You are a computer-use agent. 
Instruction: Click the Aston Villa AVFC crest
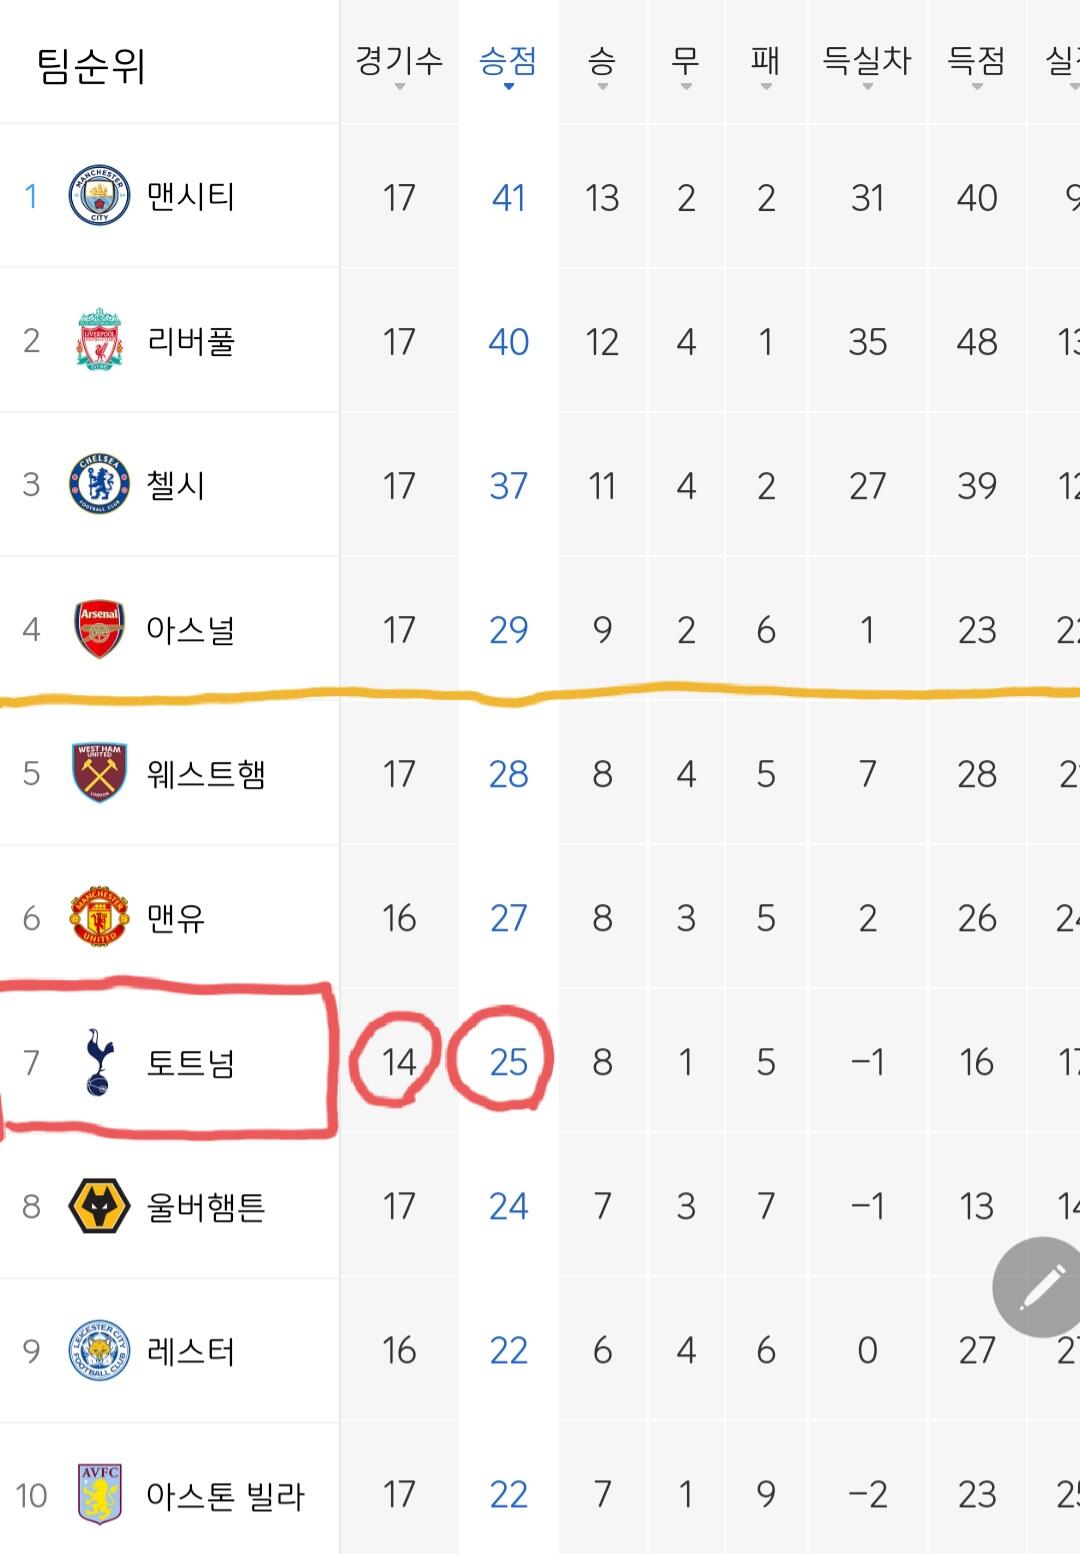point(99,1494)
